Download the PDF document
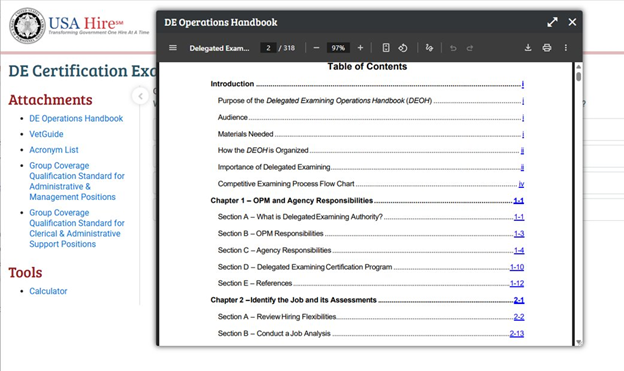The width and height of the screenshot is (624, 371). point(528,48)
